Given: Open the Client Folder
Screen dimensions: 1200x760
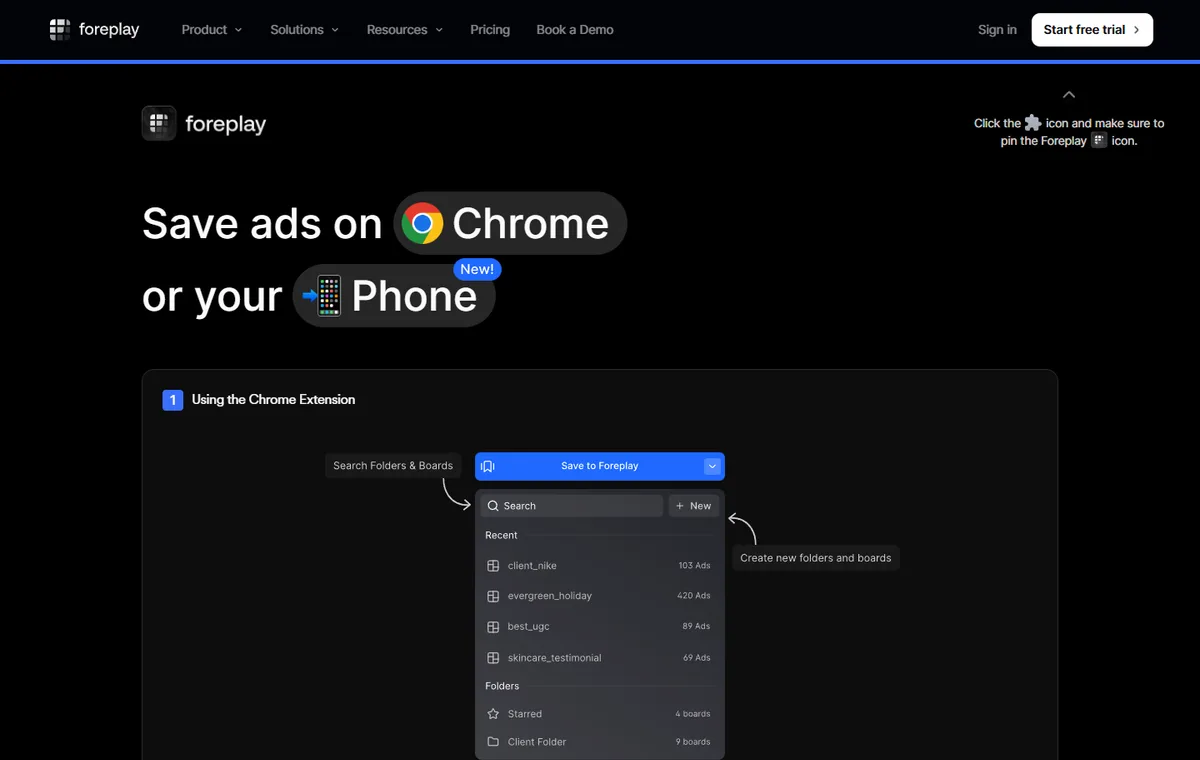Looking at the screenshot, I should [598, 742].
